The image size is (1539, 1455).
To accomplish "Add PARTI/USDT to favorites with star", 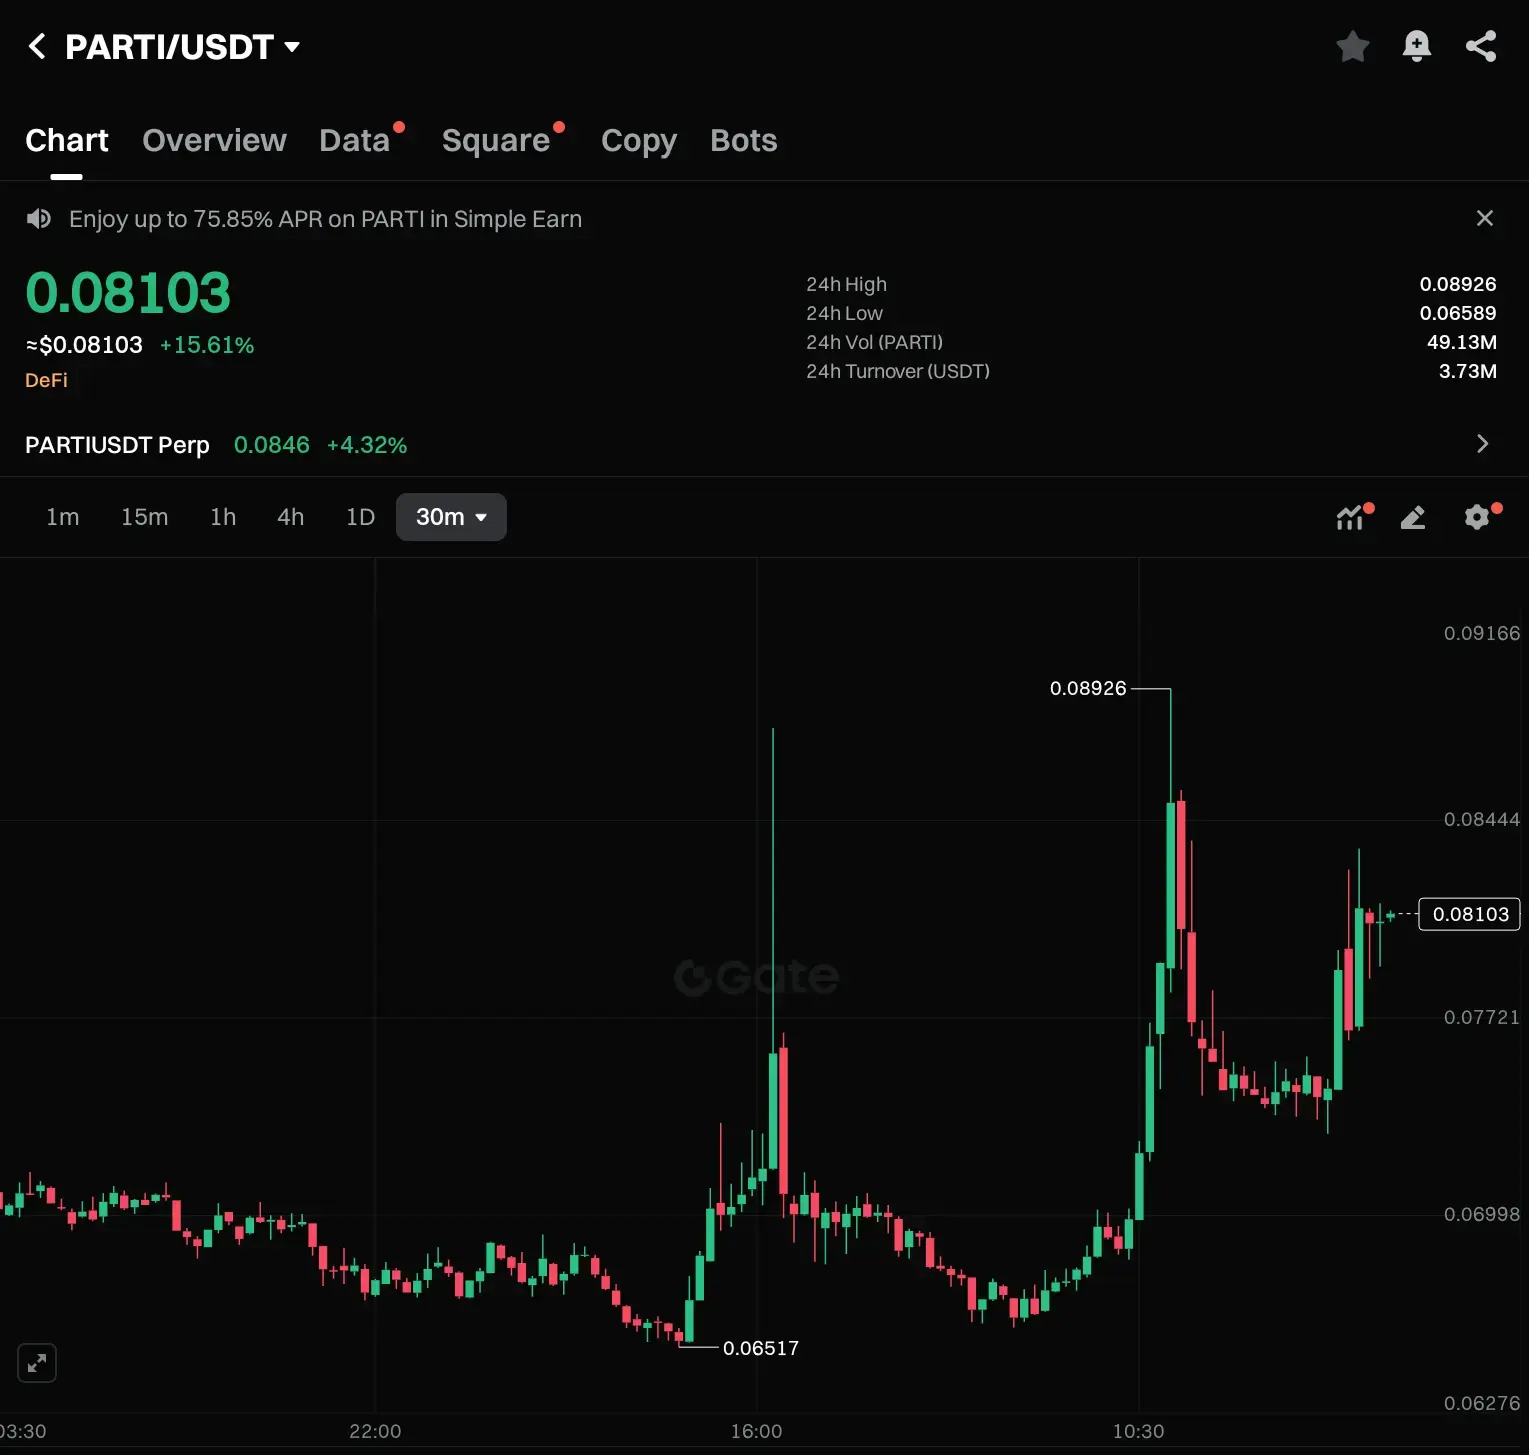I will coord(1352,46).
